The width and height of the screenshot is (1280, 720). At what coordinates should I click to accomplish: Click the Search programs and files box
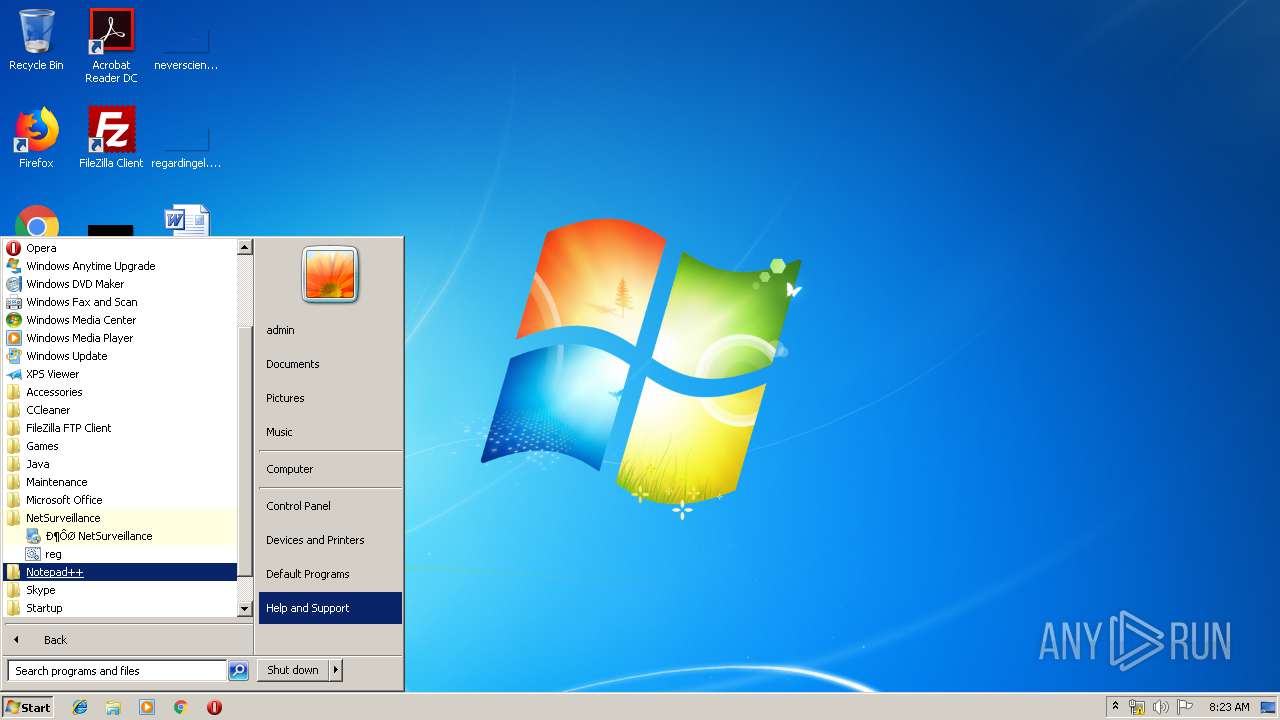point(117,671)
